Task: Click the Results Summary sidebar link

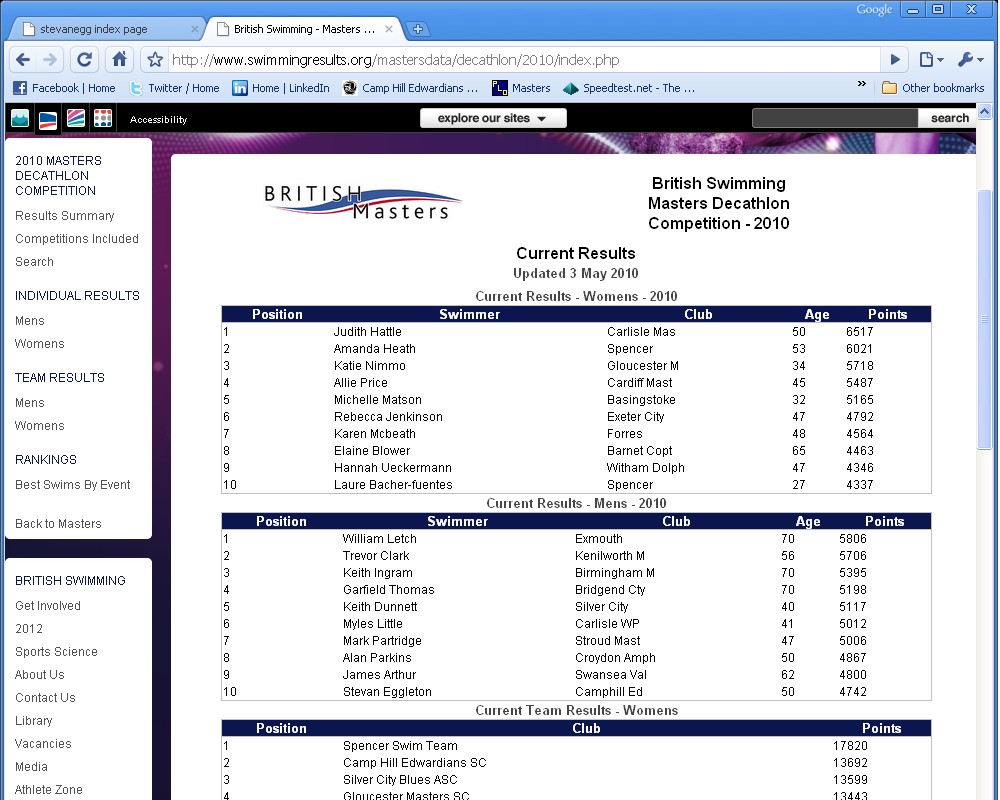Action: (x=65, y=216)
